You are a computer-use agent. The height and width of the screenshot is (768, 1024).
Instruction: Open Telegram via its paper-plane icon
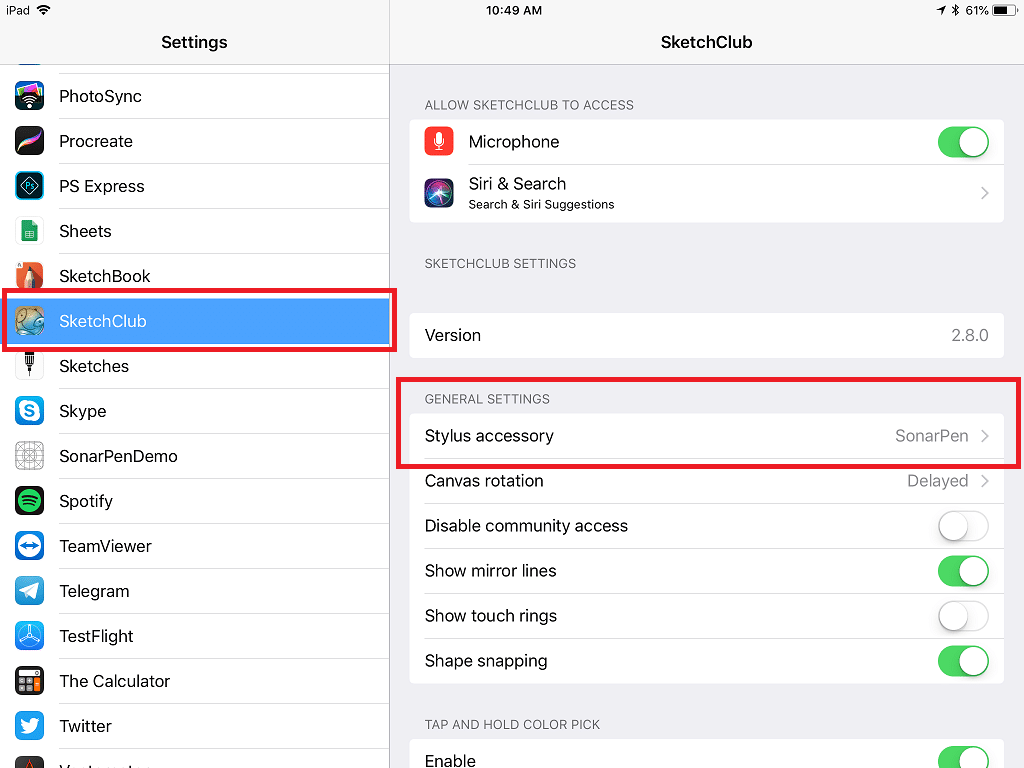click(x=30, y=591)
